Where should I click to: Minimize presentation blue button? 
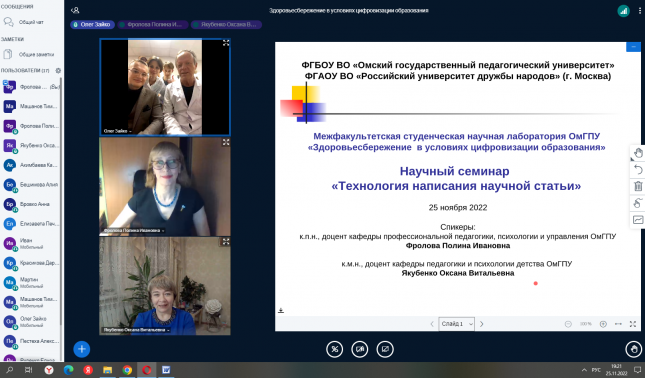tap(633, 47)
